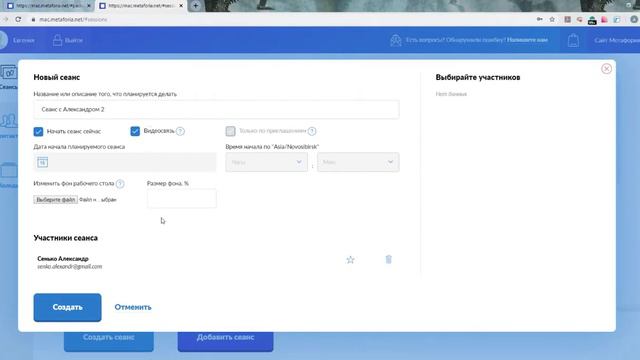Click the Сеансы sidebar icon
Screen dimensions: 640x360
pos(9,73)
